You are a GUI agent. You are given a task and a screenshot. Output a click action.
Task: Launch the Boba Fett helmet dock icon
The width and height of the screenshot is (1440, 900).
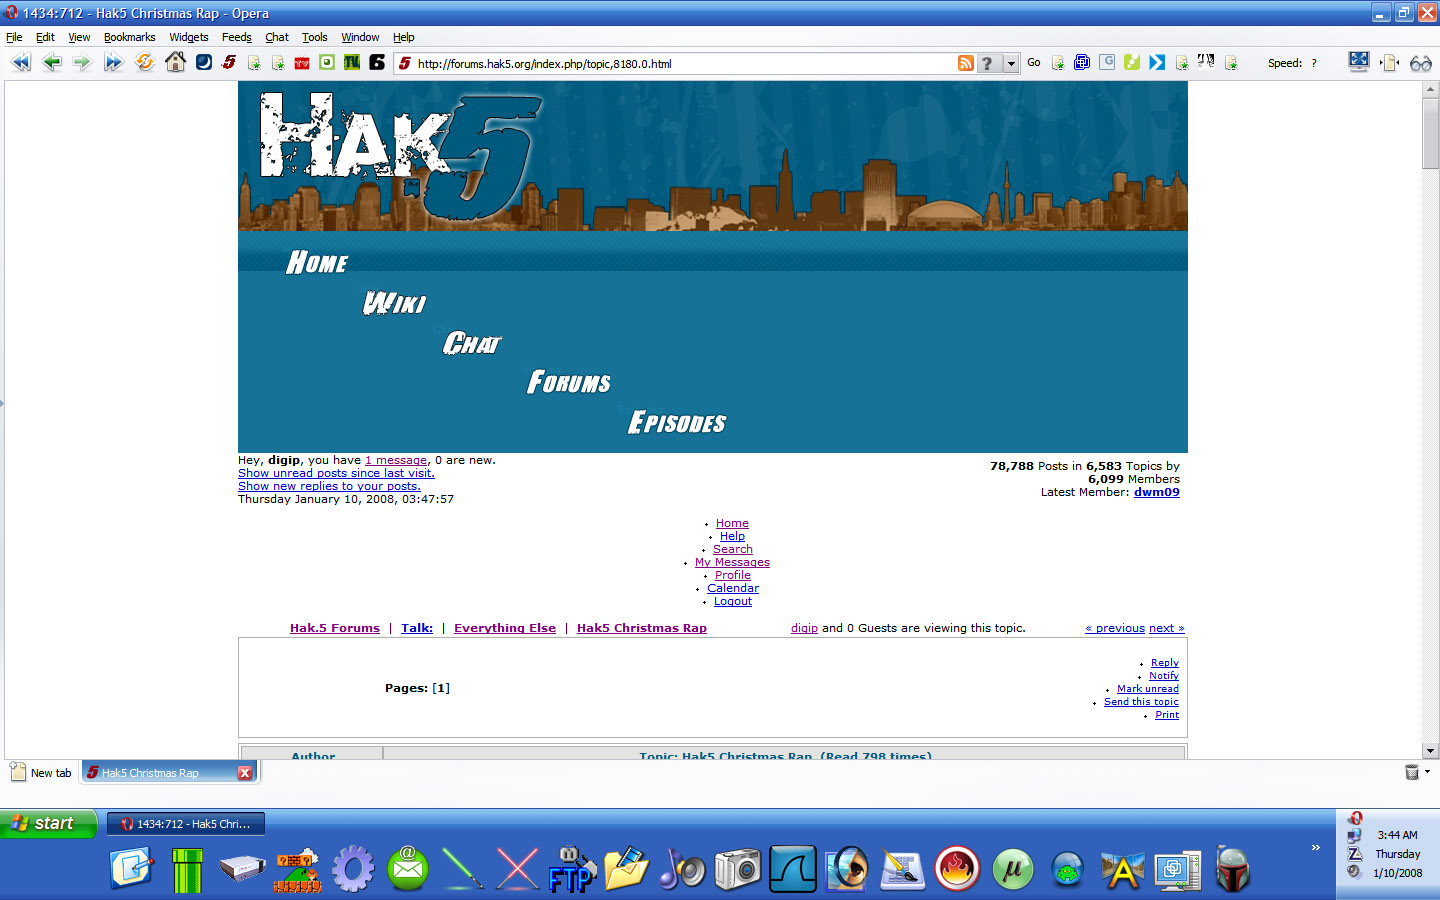tap(1232, 870)
